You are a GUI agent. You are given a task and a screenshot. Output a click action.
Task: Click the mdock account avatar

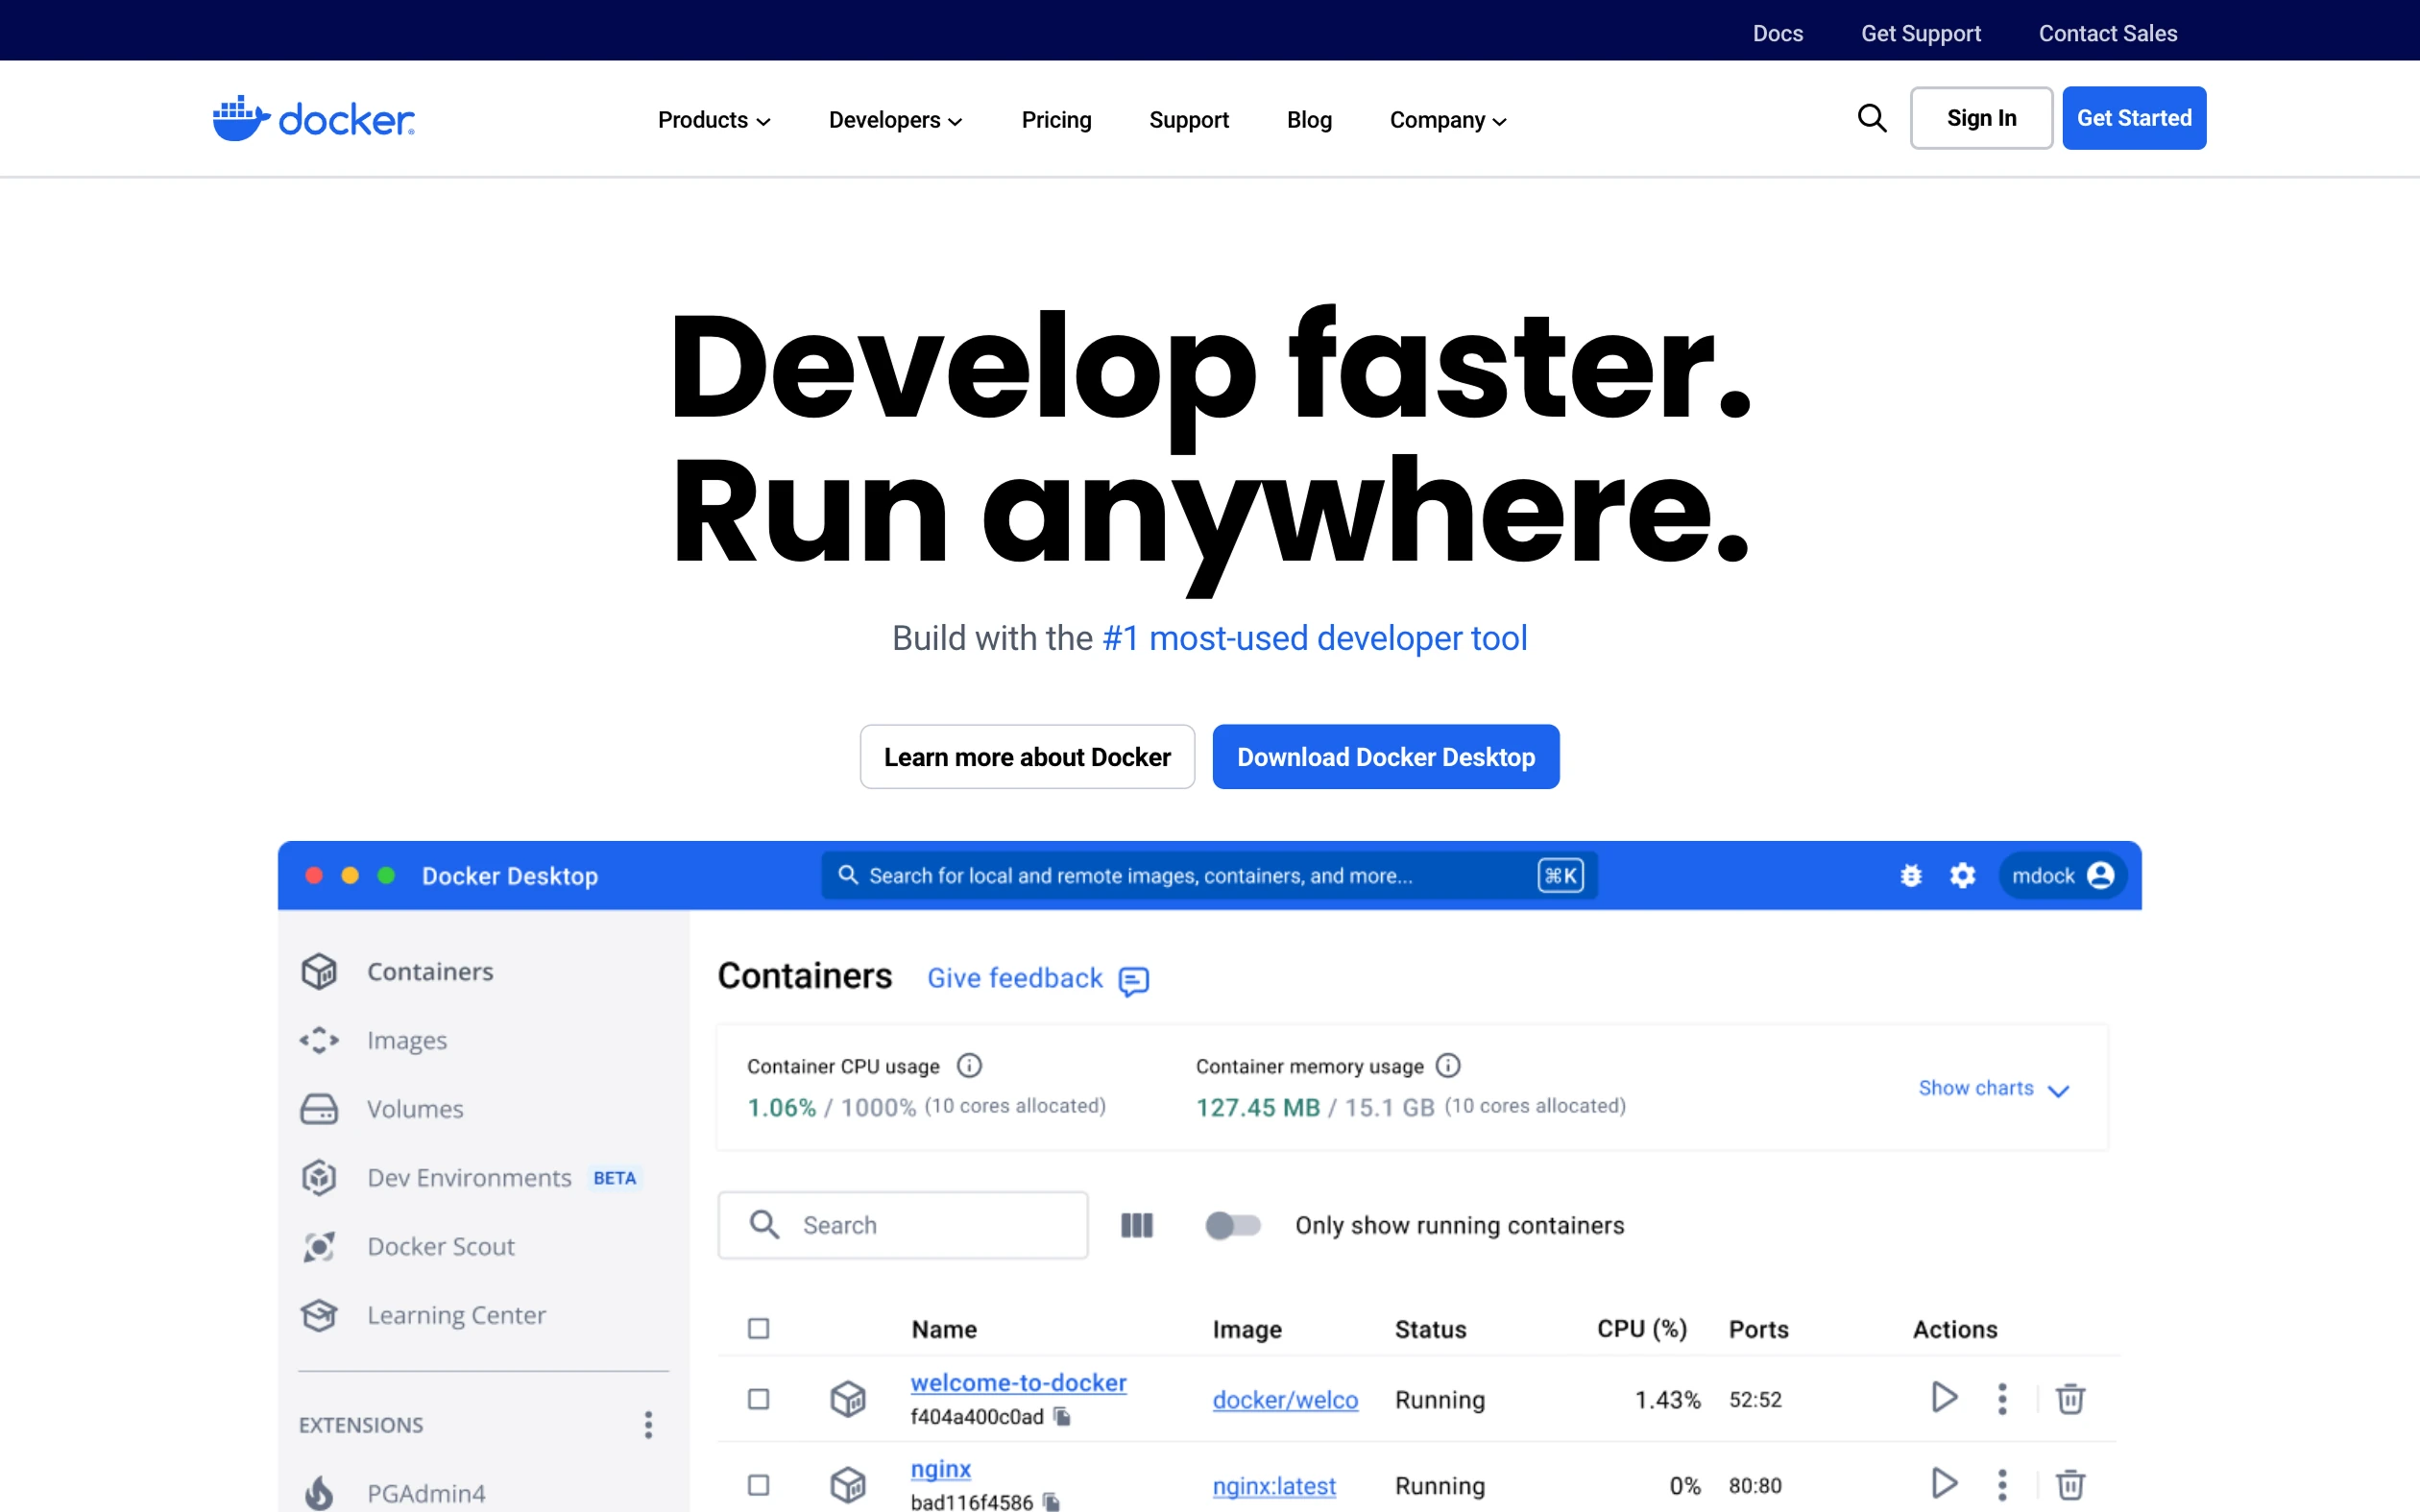pyautogui.click(x=2101, y=876)
